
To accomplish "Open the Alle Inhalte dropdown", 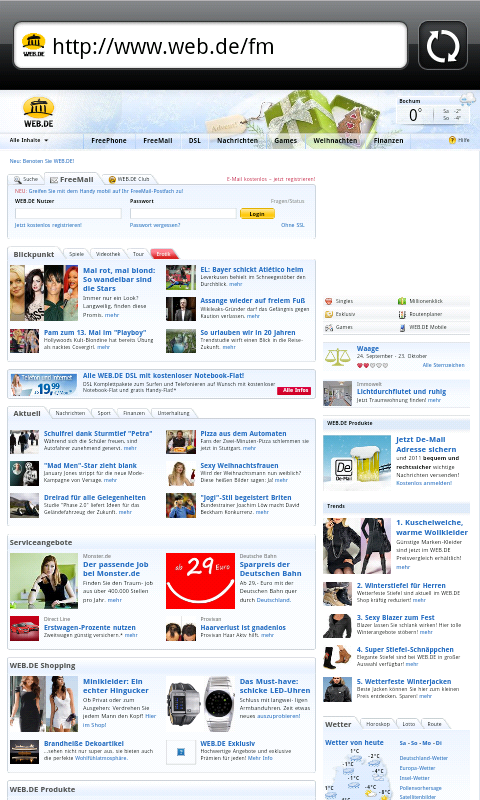I will [29, 140].
